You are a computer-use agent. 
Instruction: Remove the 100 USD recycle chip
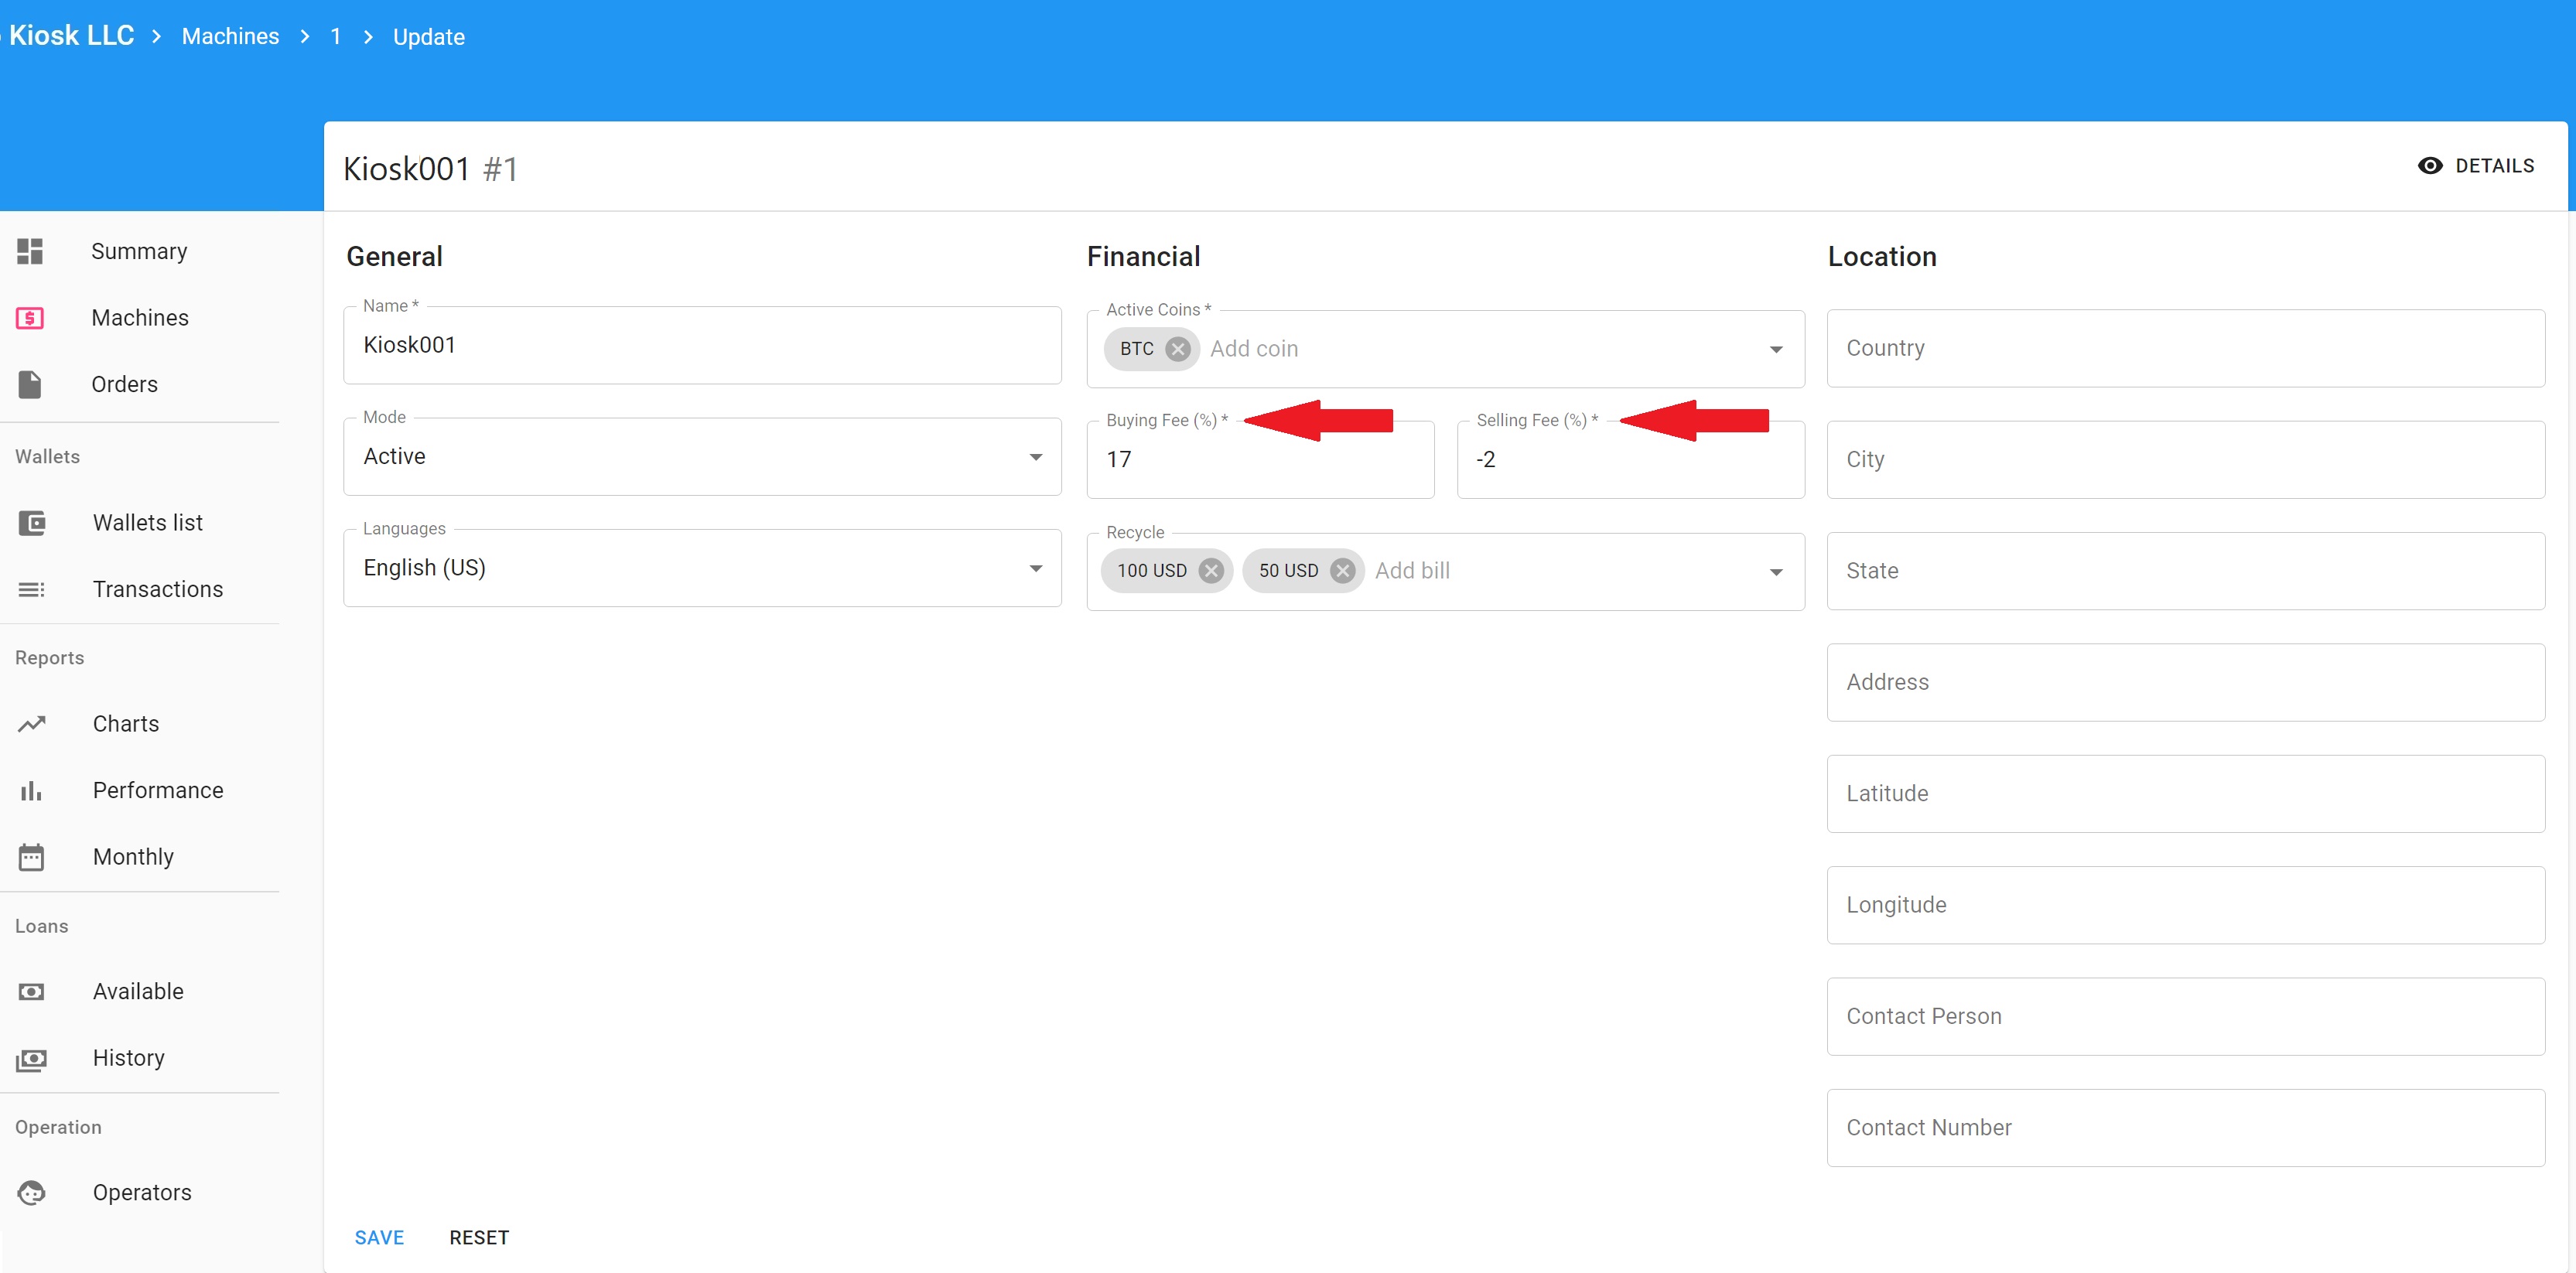tap(1211, 571)
